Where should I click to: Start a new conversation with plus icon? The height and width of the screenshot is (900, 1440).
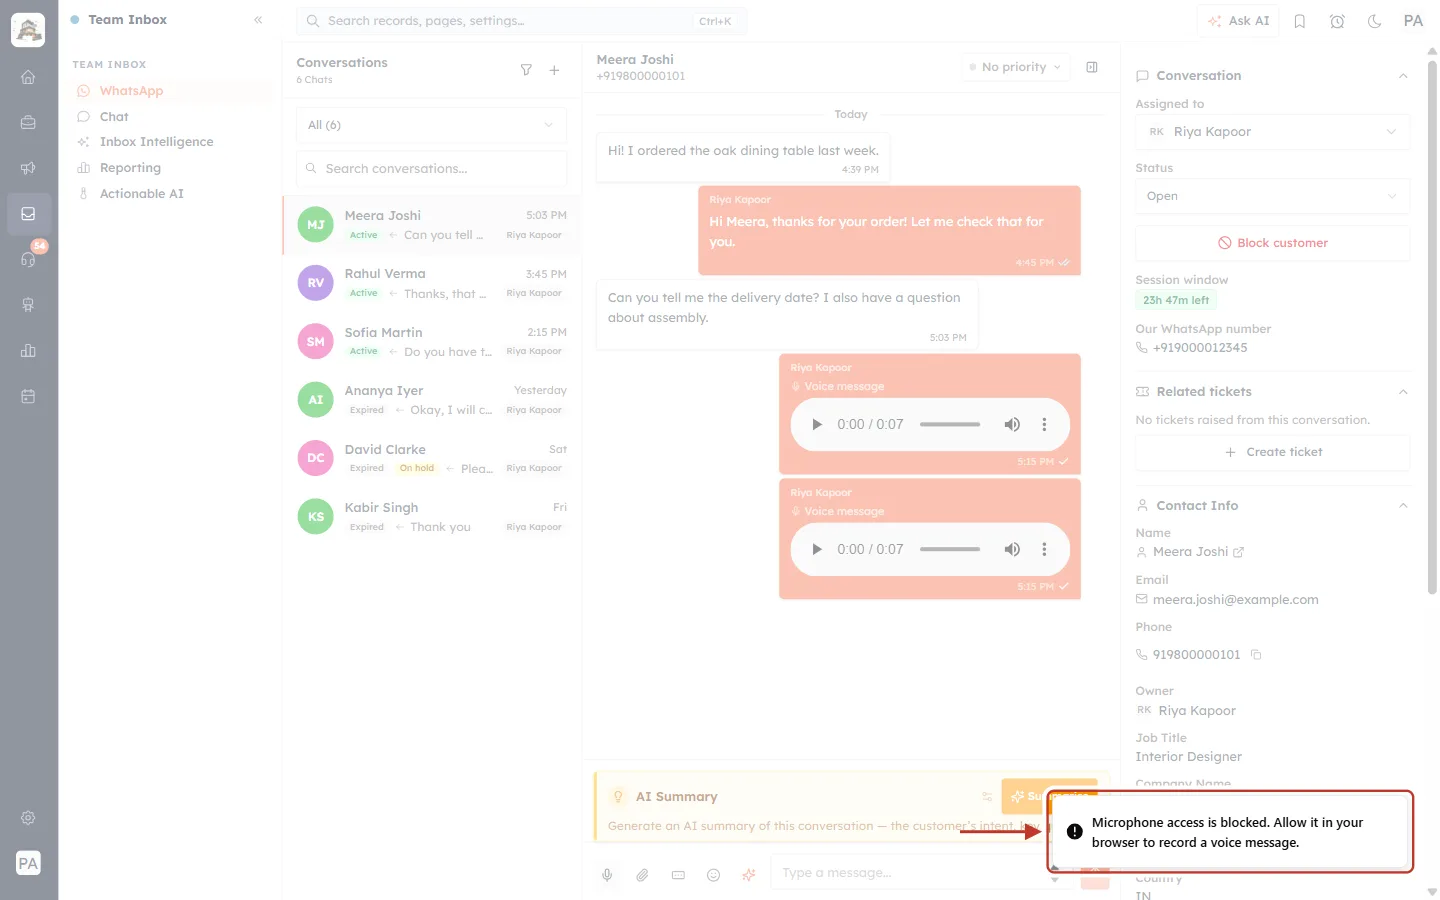pos(554,70)
